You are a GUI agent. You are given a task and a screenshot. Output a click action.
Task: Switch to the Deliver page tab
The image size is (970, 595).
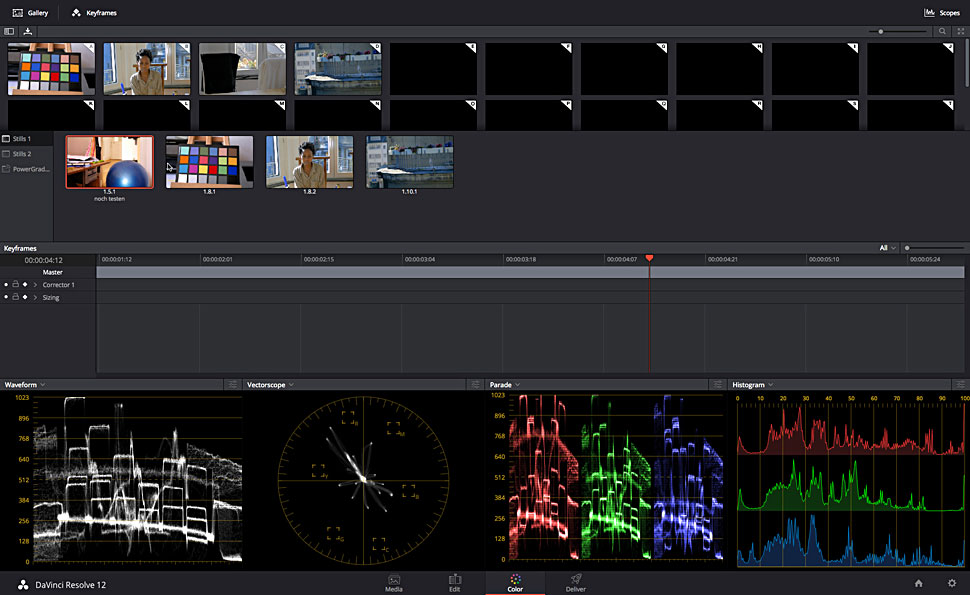tap(576, 583)
